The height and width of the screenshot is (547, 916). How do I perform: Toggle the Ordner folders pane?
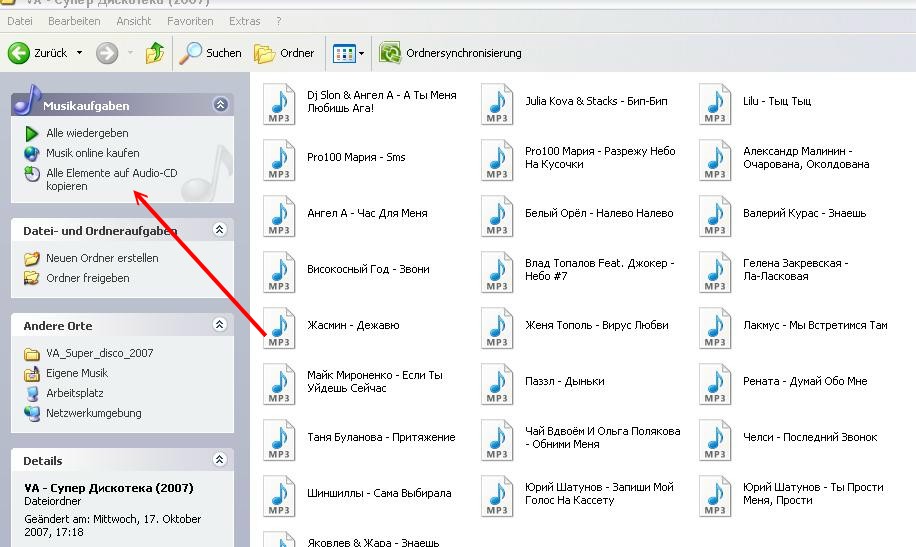(x=284, y=53)
